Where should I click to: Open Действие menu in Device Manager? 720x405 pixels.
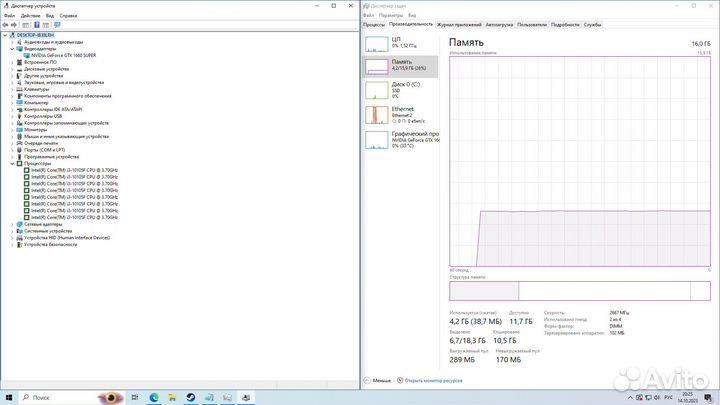tap(30, 16)
